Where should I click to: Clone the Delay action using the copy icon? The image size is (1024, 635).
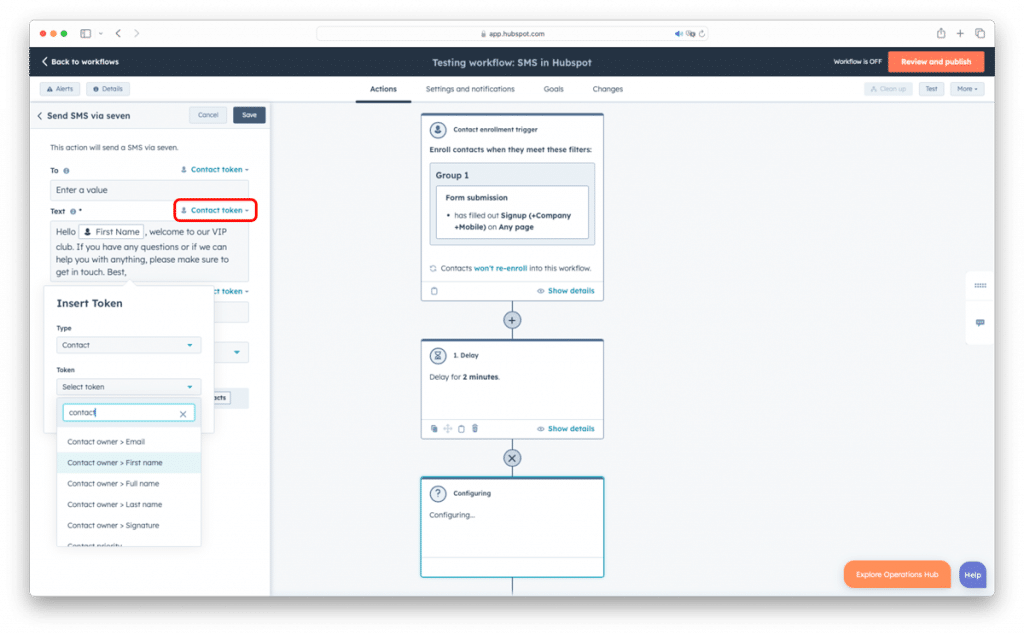434,428
